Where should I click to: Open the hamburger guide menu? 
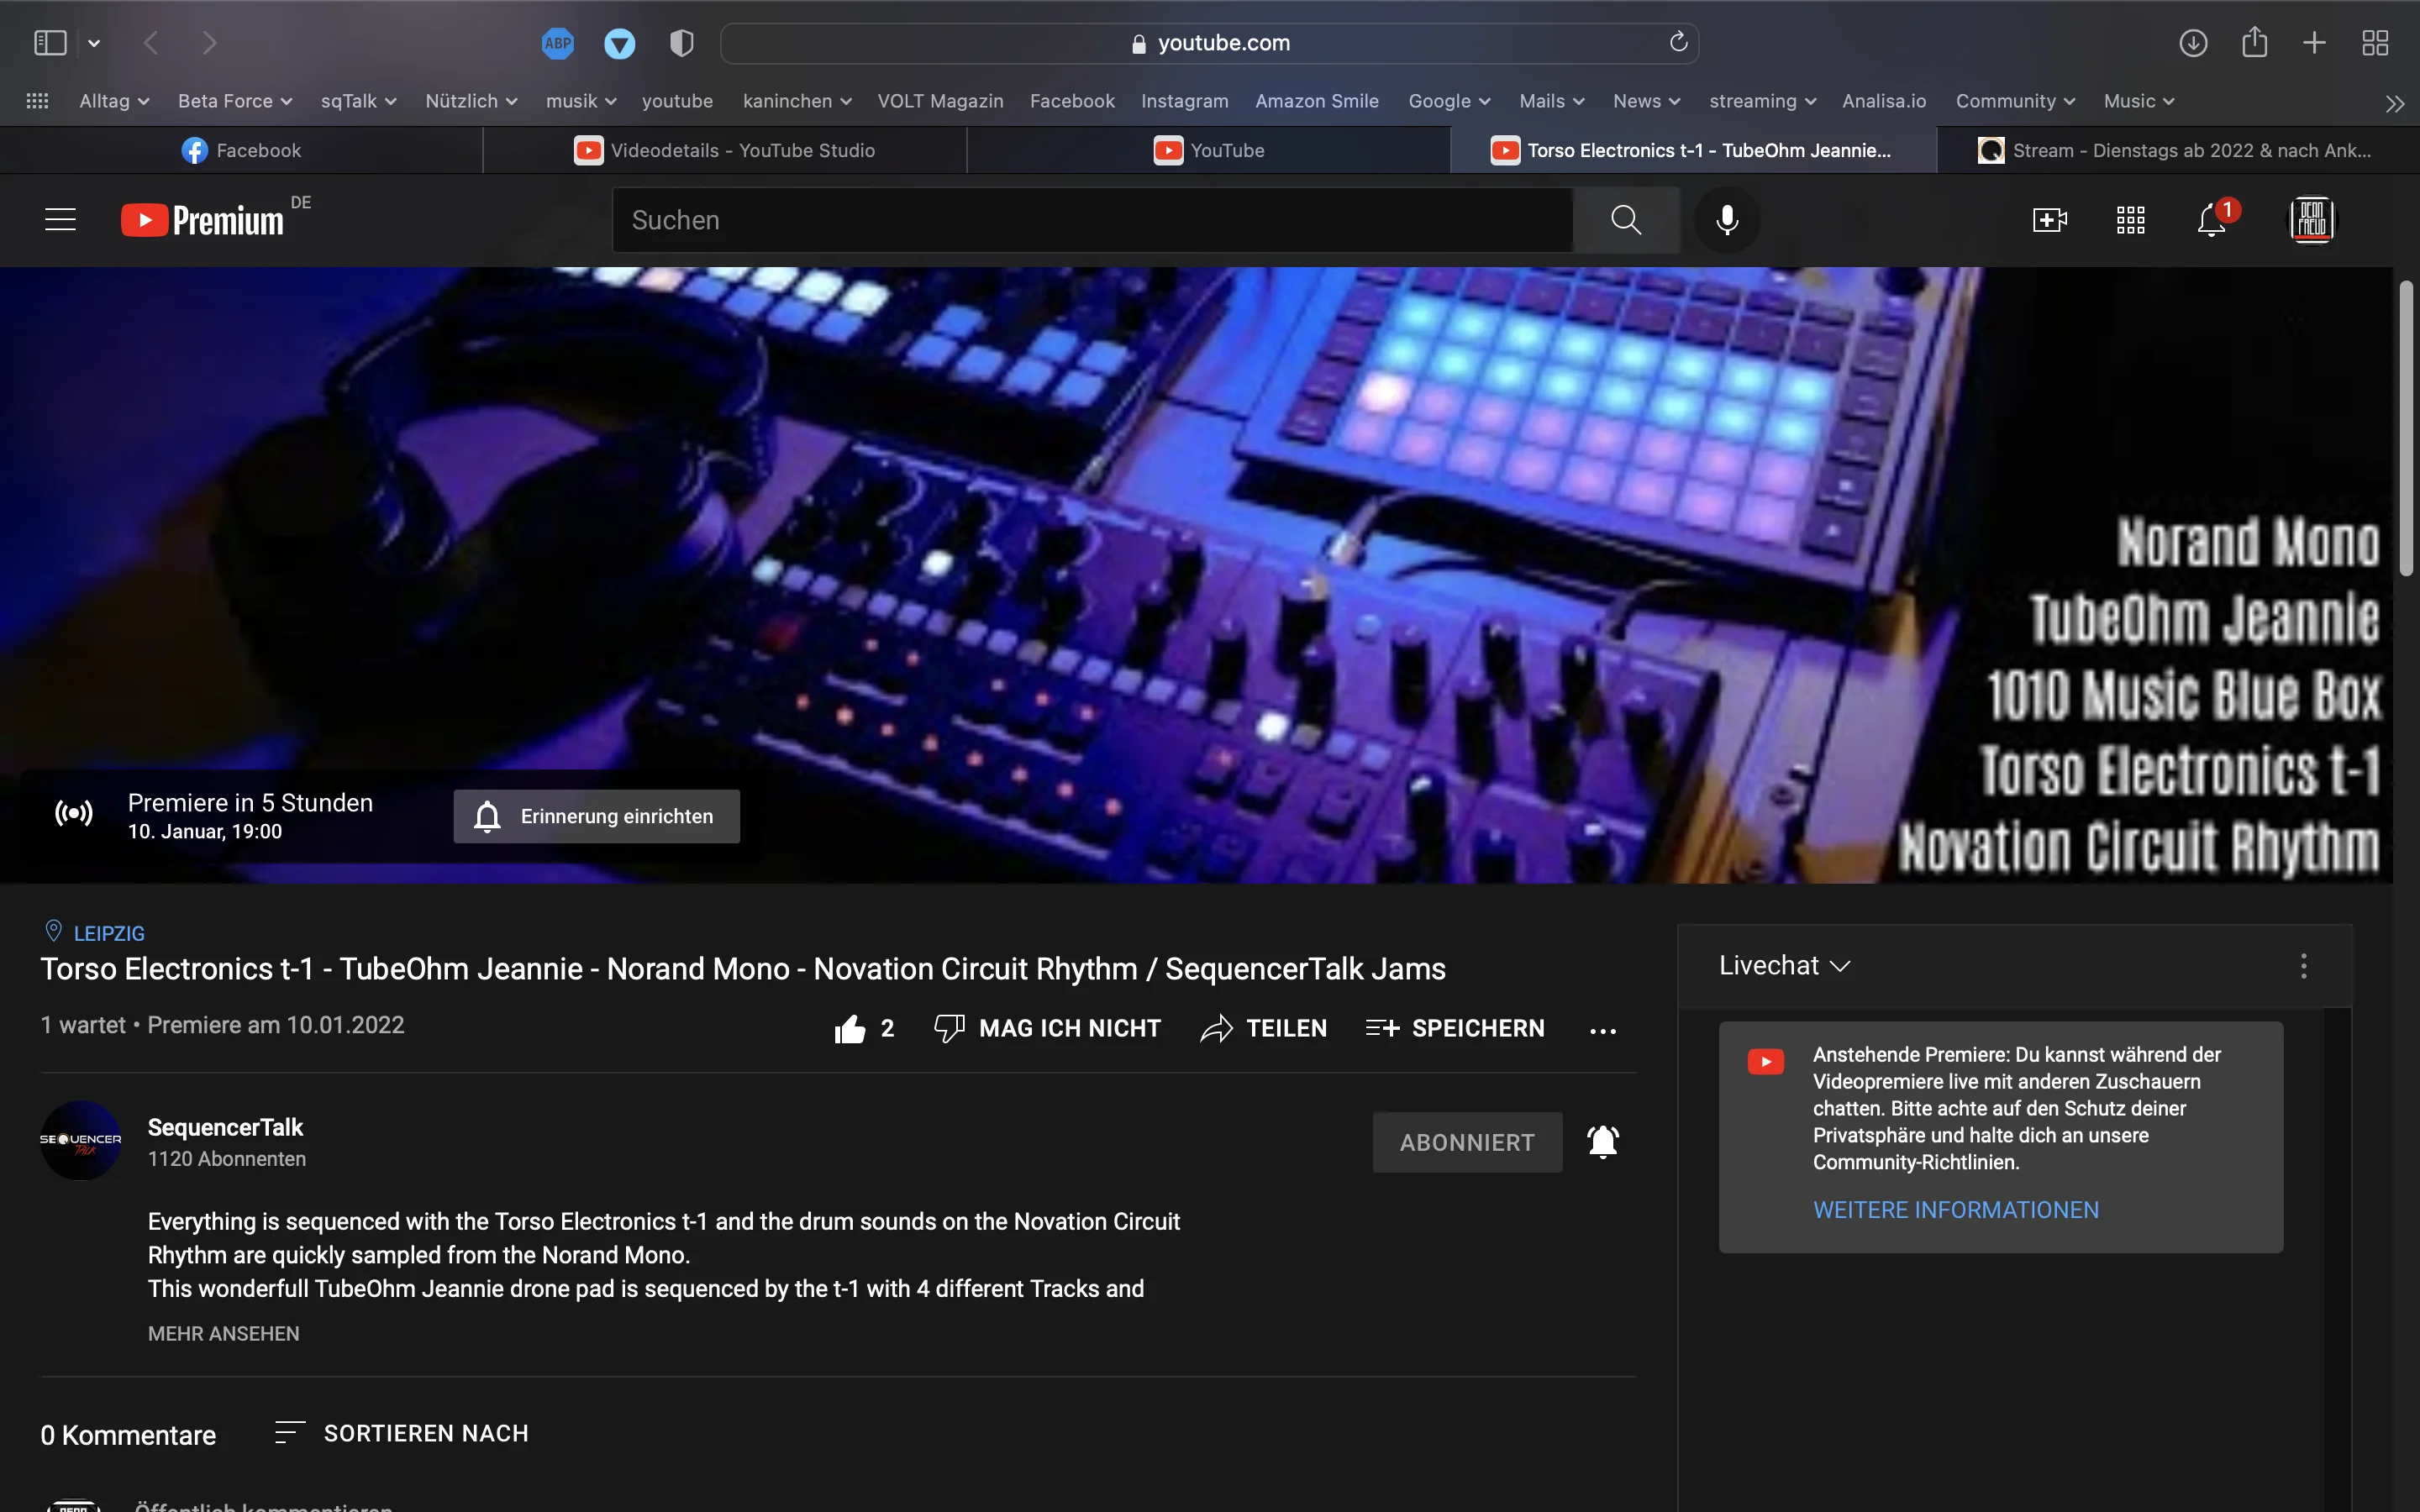pos(60,220)
